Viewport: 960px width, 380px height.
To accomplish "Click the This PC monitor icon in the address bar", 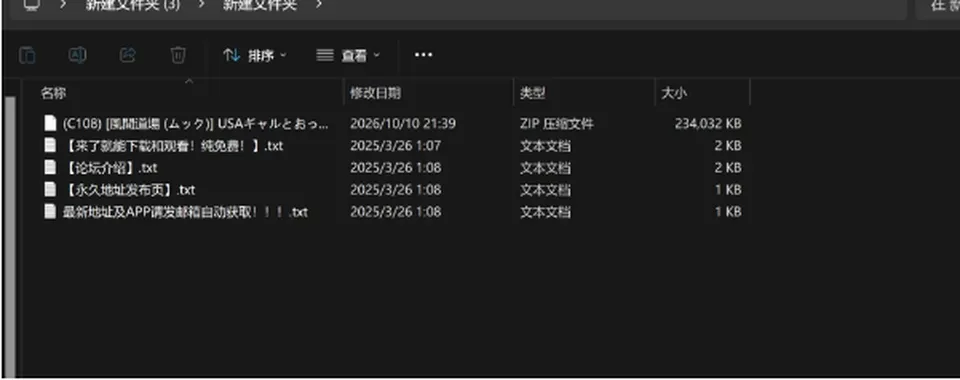I will (x=31, y=5).
